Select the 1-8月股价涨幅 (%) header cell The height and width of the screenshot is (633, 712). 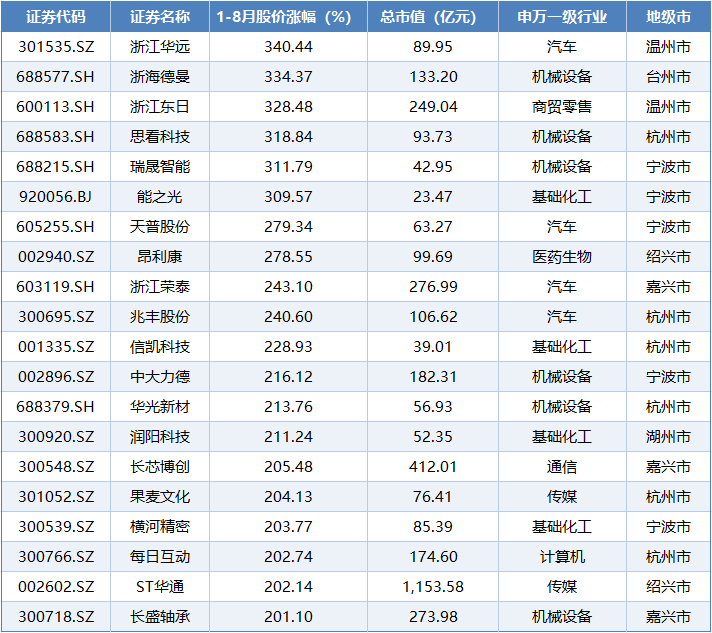pos(285,17)
